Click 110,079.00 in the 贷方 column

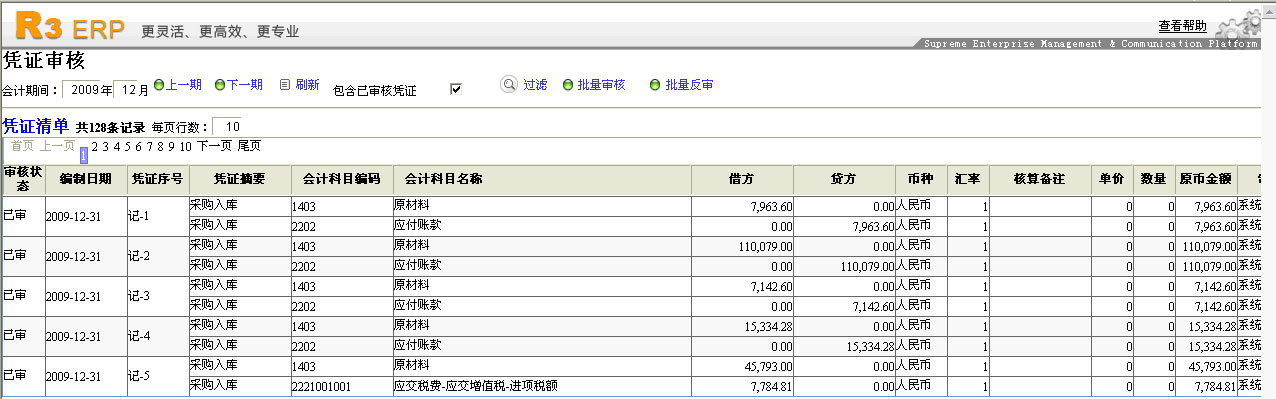click(867, 267)
